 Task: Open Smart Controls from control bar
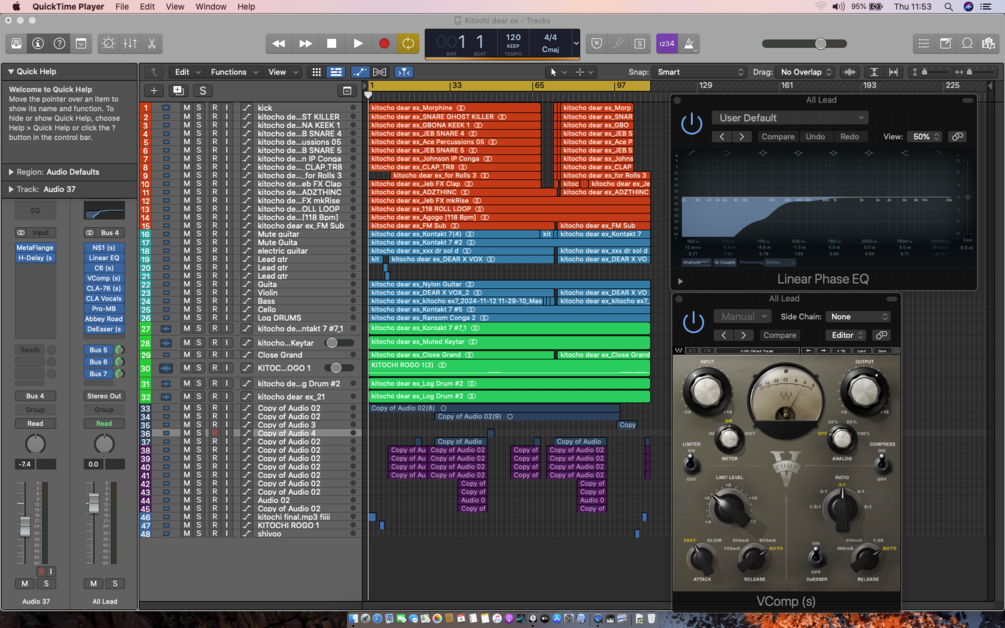pyautogui.click(x=108, y=44)
